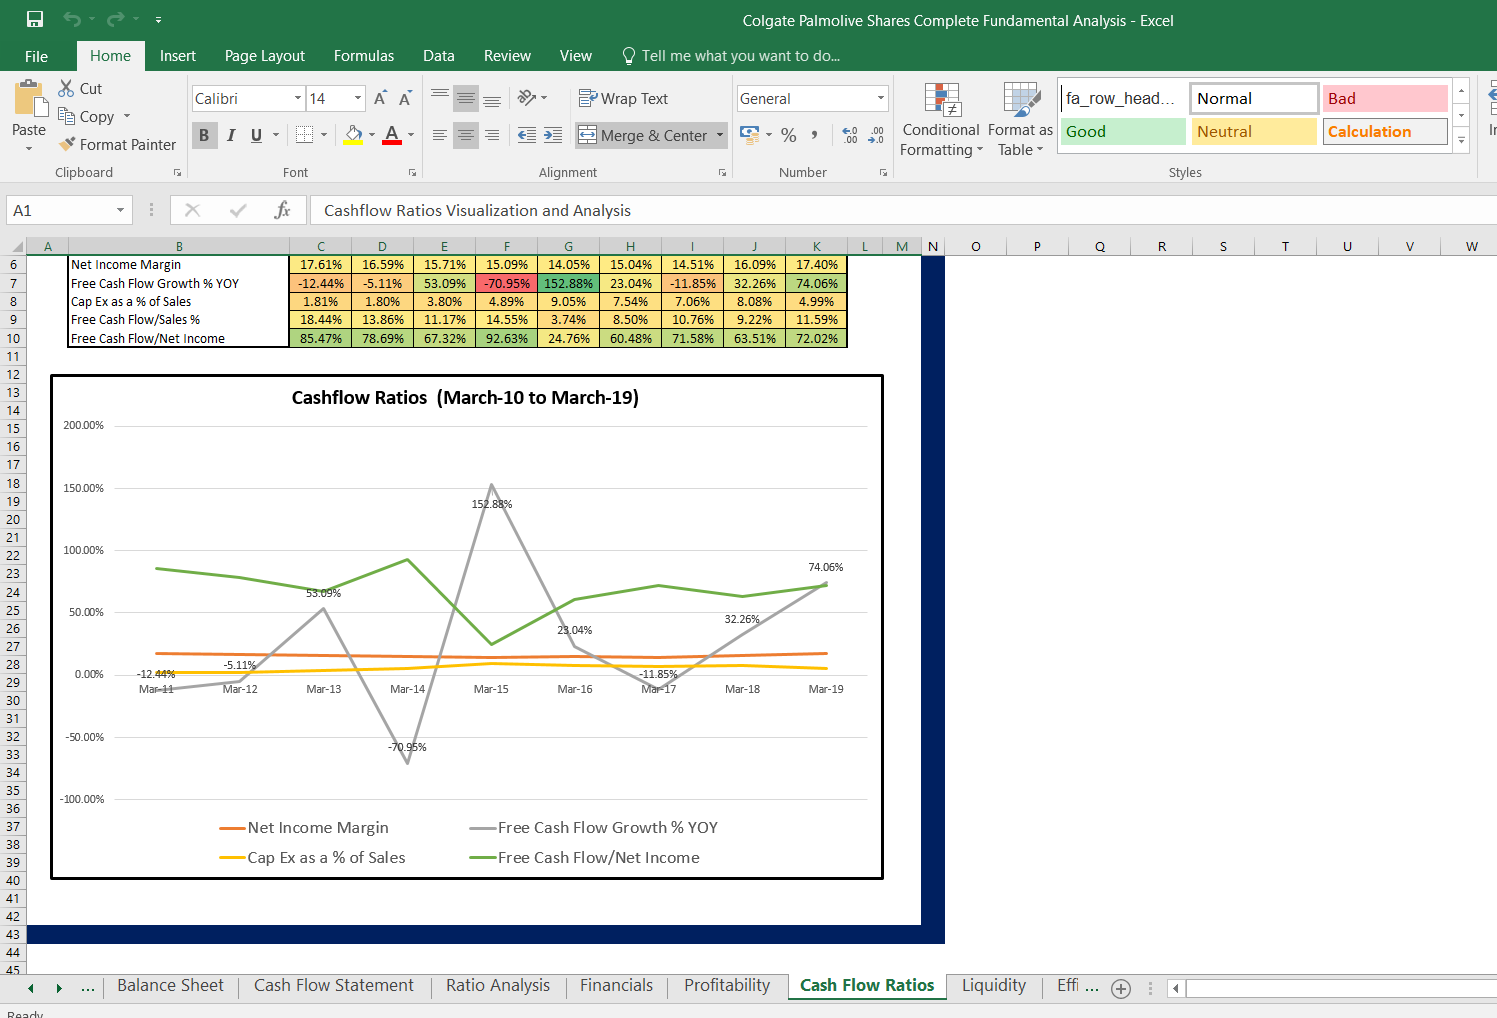Increase decimal places
1497x1018 pixels.
850,135
